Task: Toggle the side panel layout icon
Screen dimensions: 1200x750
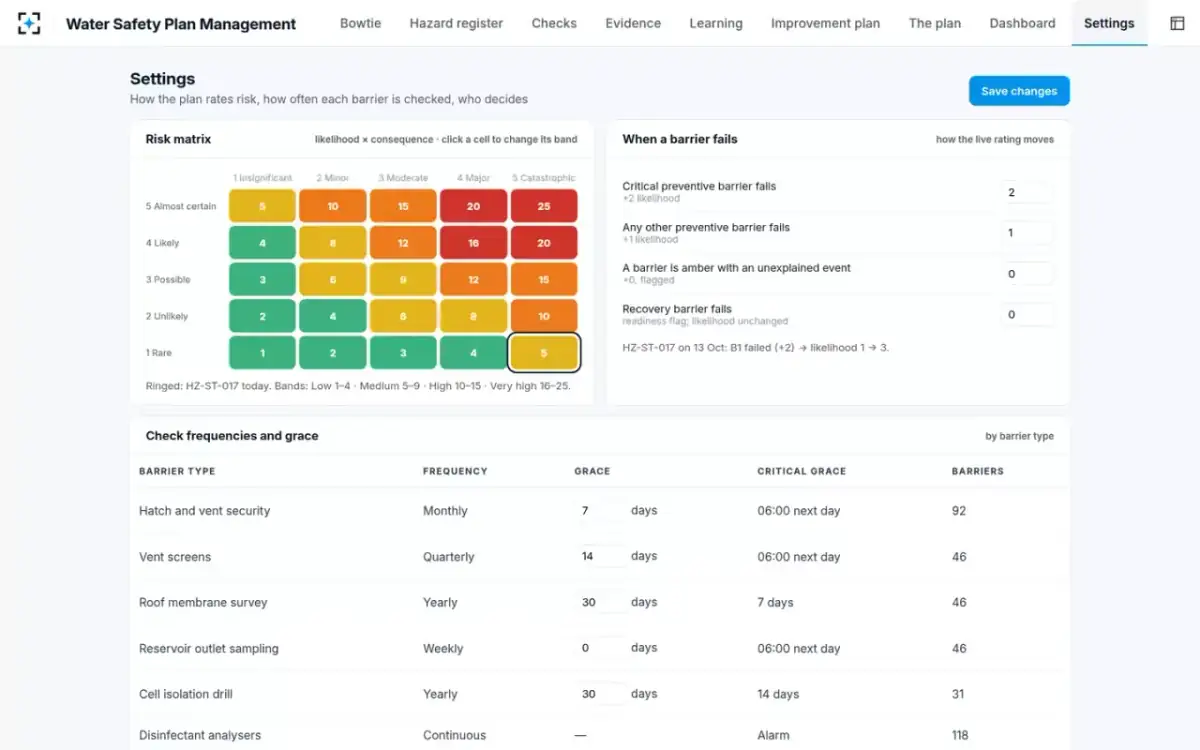Action: pyautogui.click(x=1177, y=23)
